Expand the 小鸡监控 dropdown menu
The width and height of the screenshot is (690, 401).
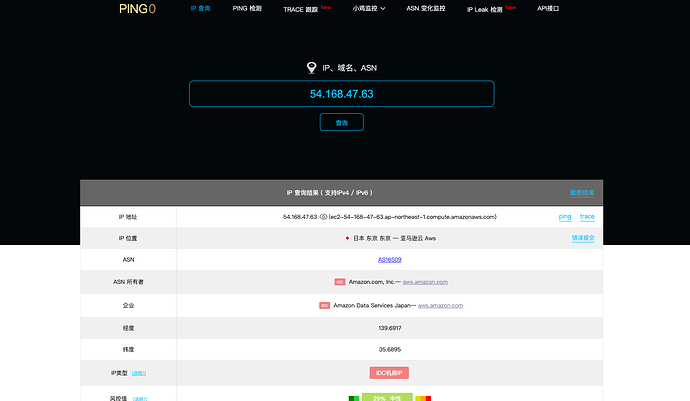coord(369,8)
